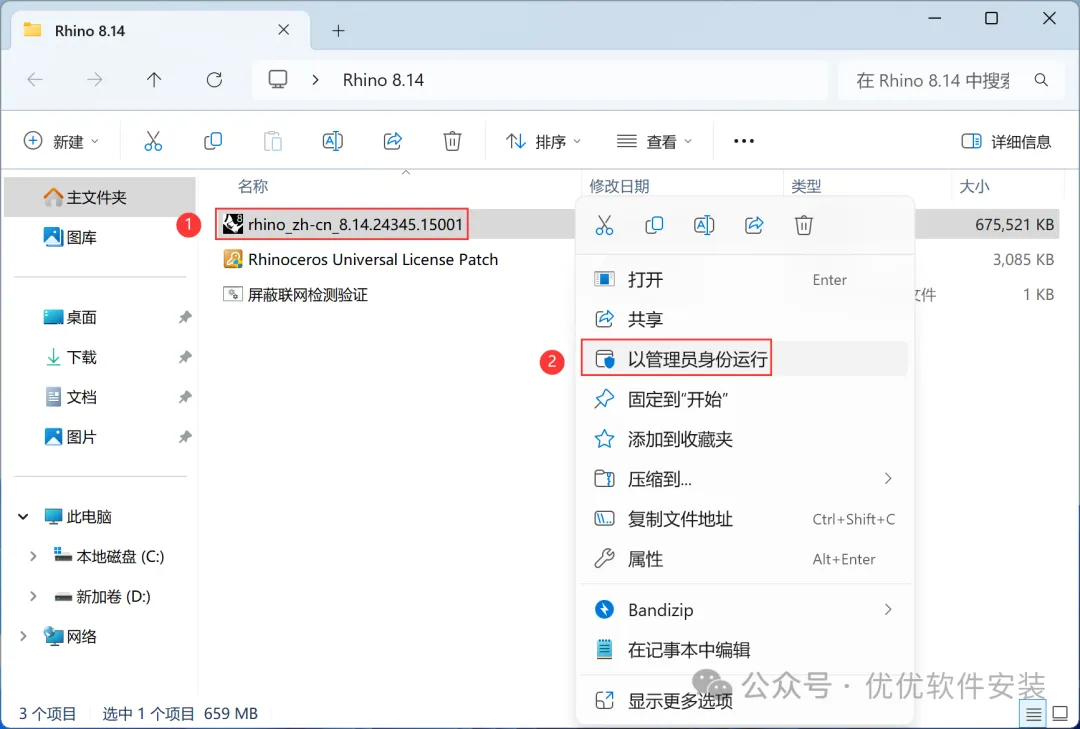Click the cut scissors icon in the context menu
The image size is (1080, 729).
tap(604, 225)
